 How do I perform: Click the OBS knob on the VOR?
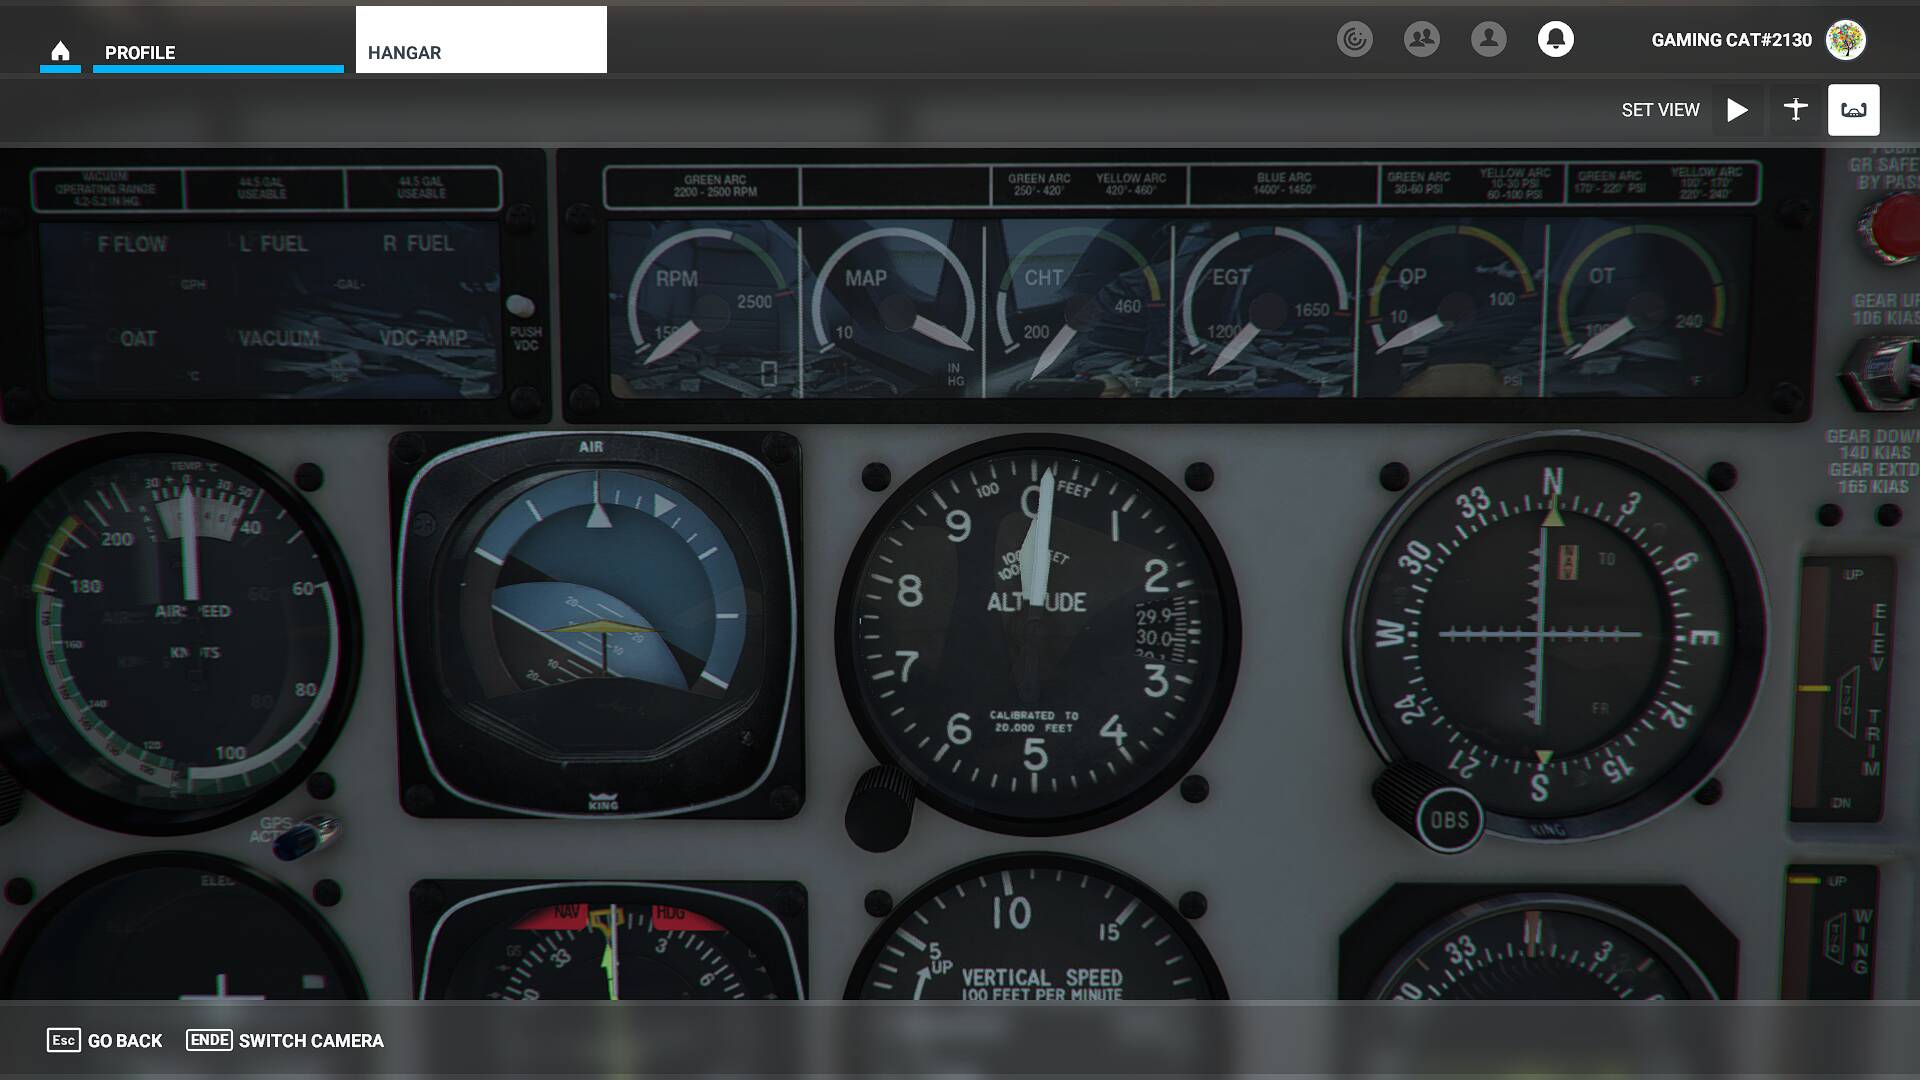pyautogui.click(x=1448, y=820)
